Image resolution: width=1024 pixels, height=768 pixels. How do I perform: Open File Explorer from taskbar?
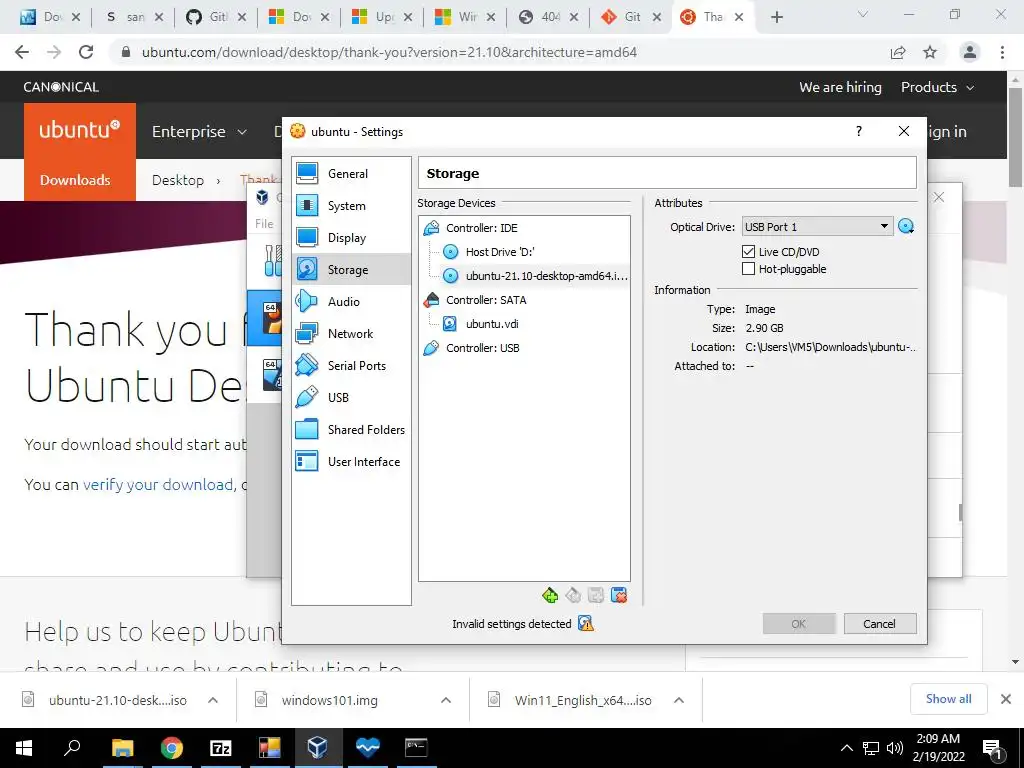tap(122, 748)
